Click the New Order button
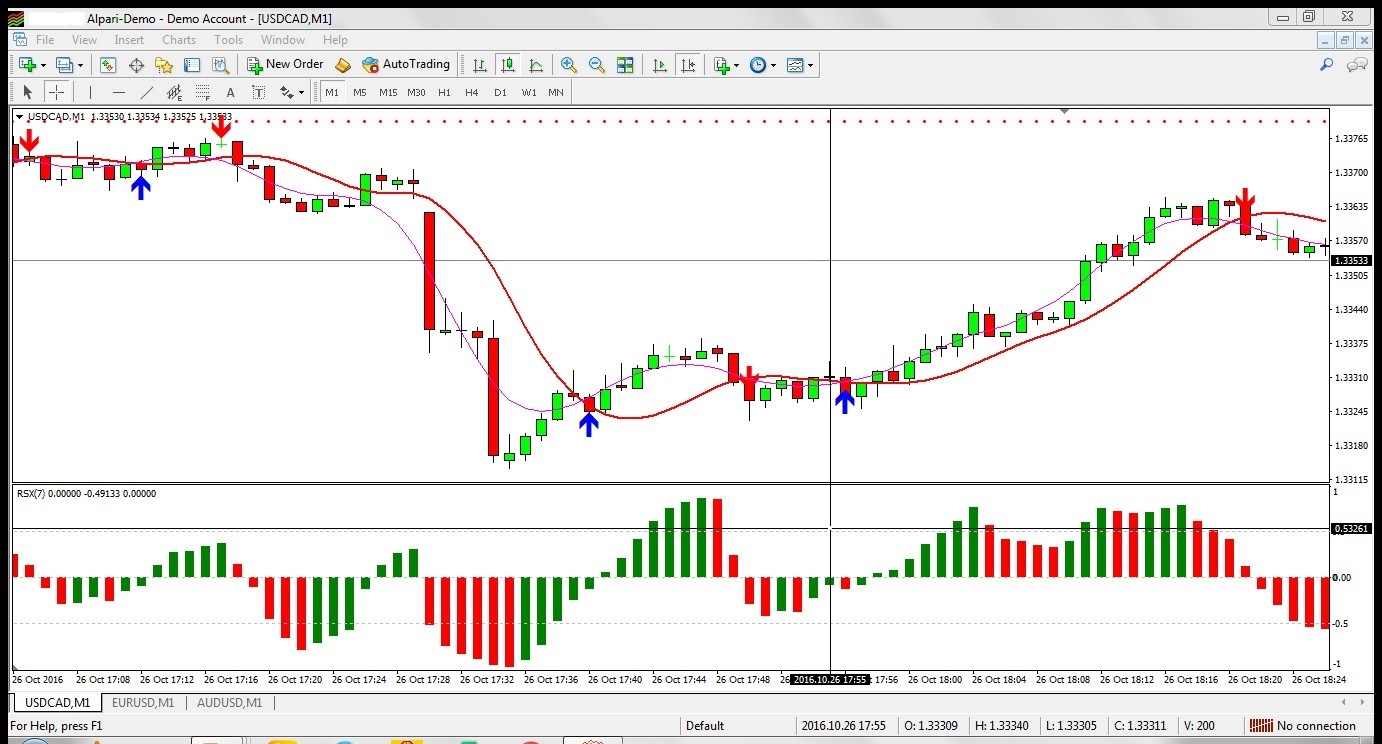This screenshot has height=744, width=1382. pyautogui.click(x=285, y=65)
